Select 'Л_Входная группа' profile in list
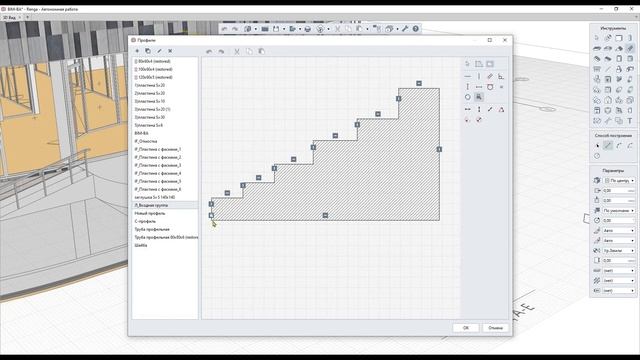The image size is (640, 360). point(165,205)
